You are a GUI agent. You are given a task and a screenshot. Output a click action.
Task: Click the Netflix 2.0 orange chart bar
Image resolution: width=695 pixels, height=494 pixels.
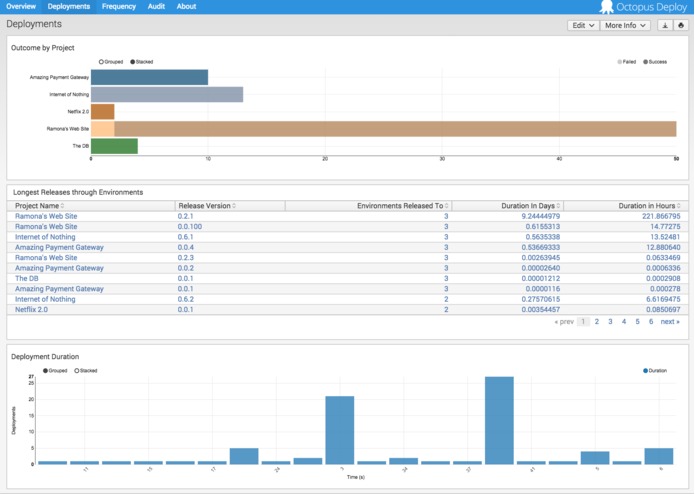103,112
